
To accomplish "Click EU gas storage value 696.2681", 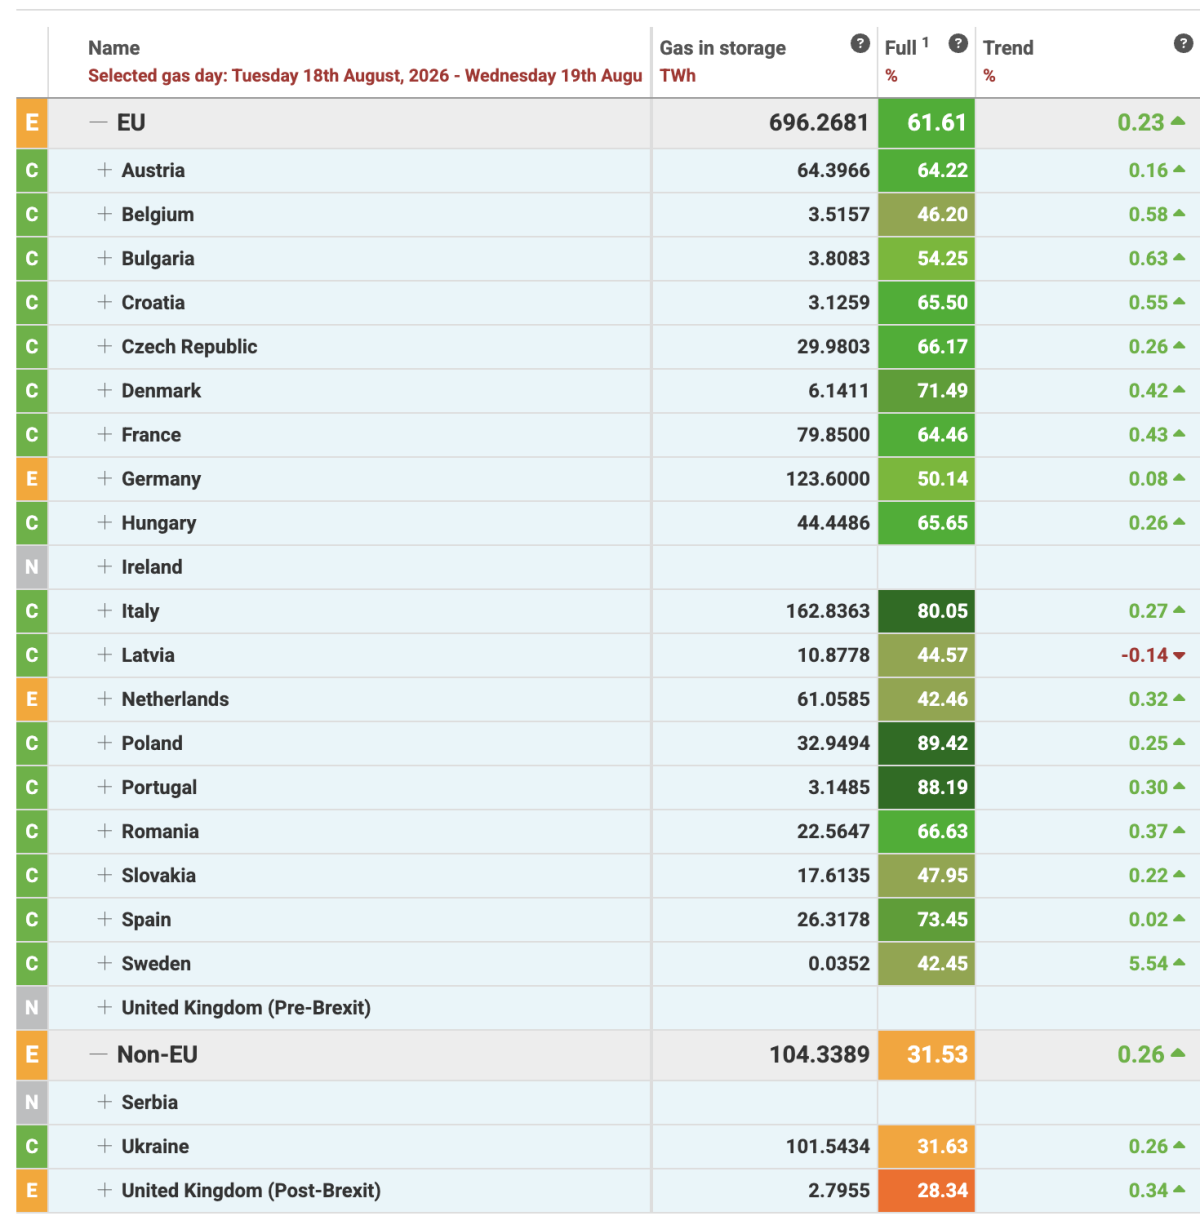I will pyautogui.click(x=819, y=123).
